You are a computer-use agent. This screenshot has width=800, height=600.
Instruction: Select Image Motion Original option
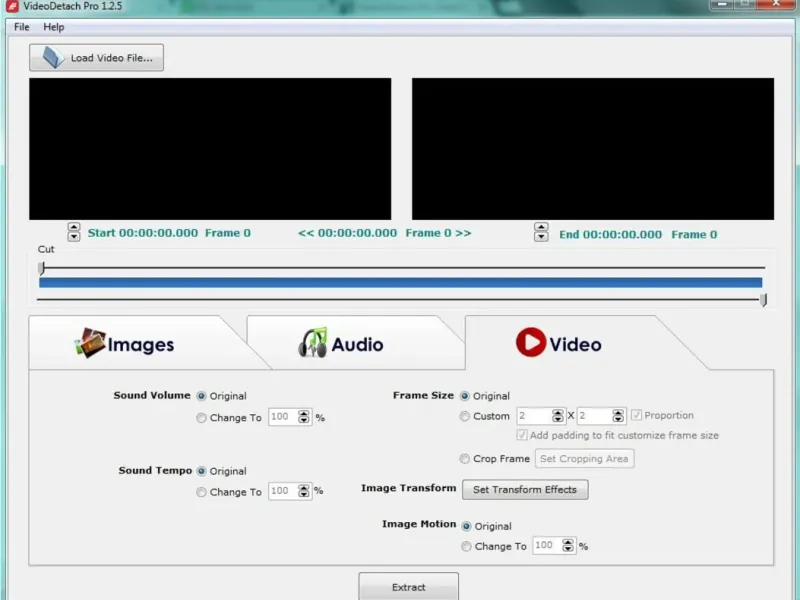466,526
